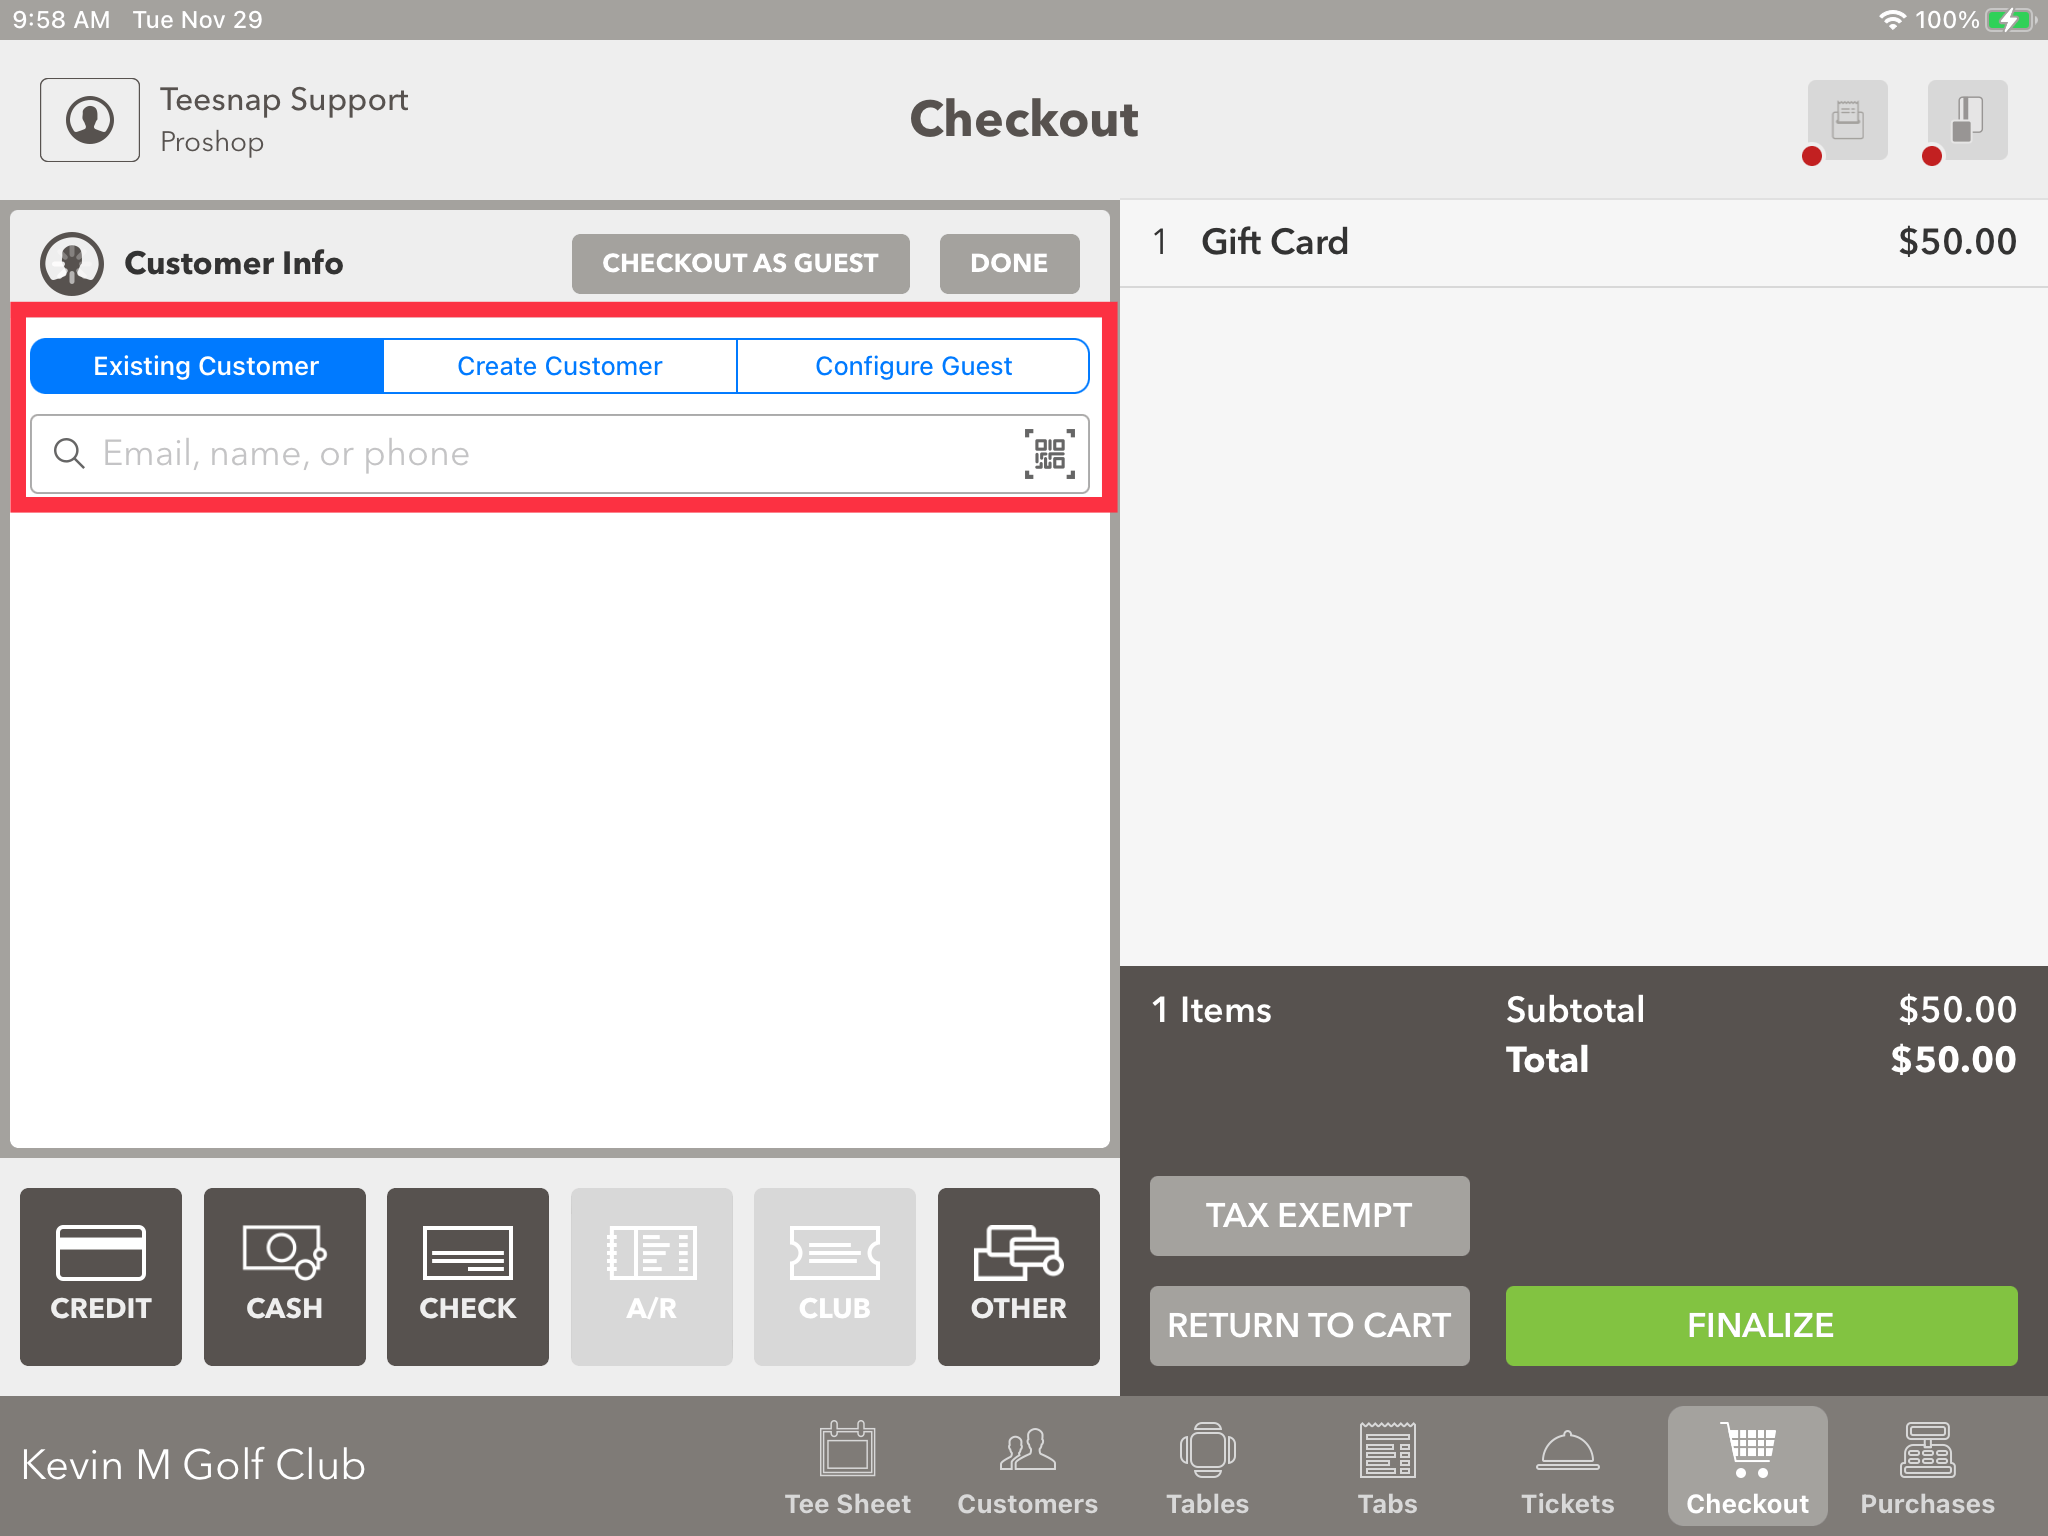Switch to Create Customer segment
Screen dimensions: 2048x1536
tap(560, 366)
